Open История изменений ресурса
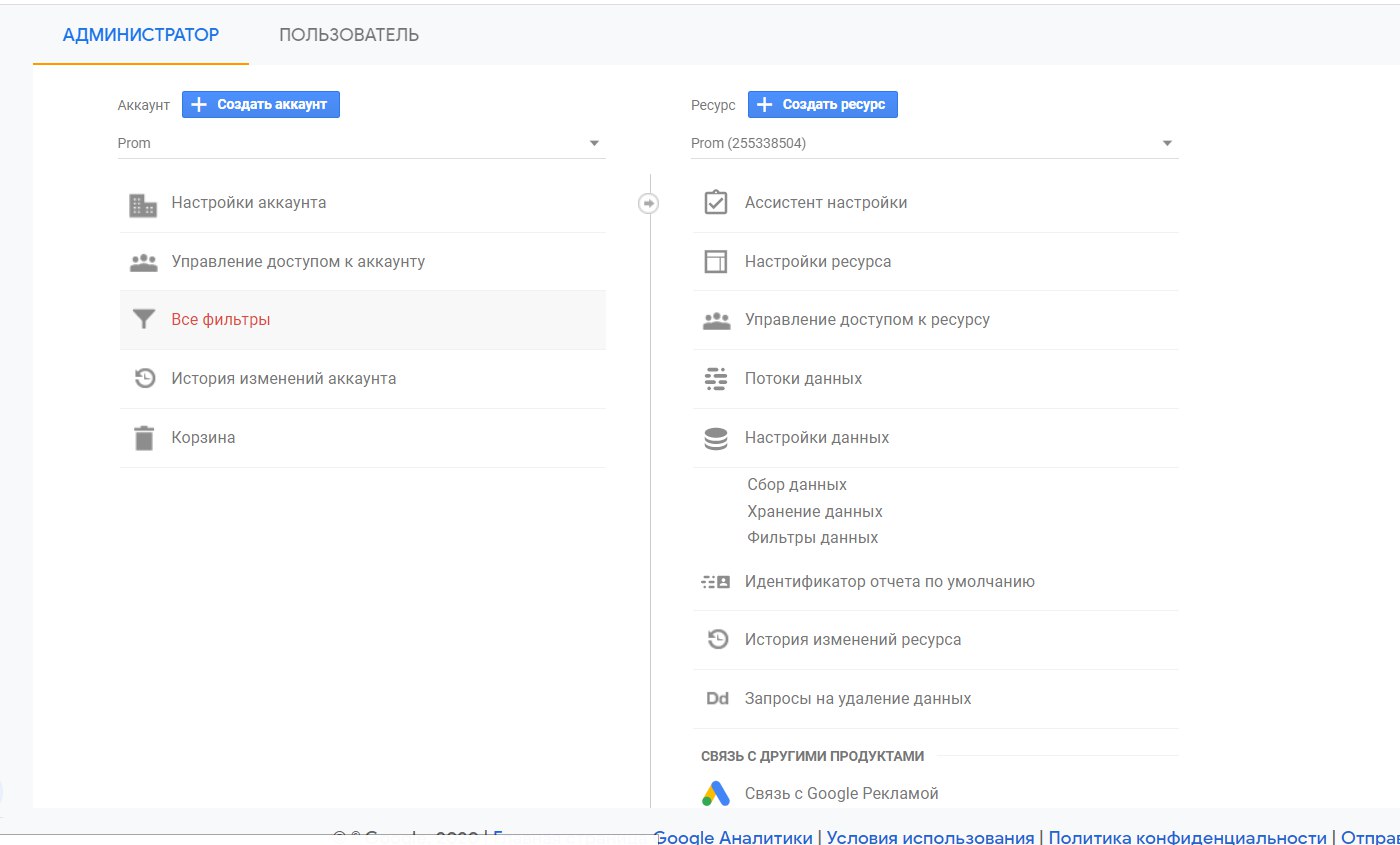The image size is (1400, 845). tap(935, 639)
